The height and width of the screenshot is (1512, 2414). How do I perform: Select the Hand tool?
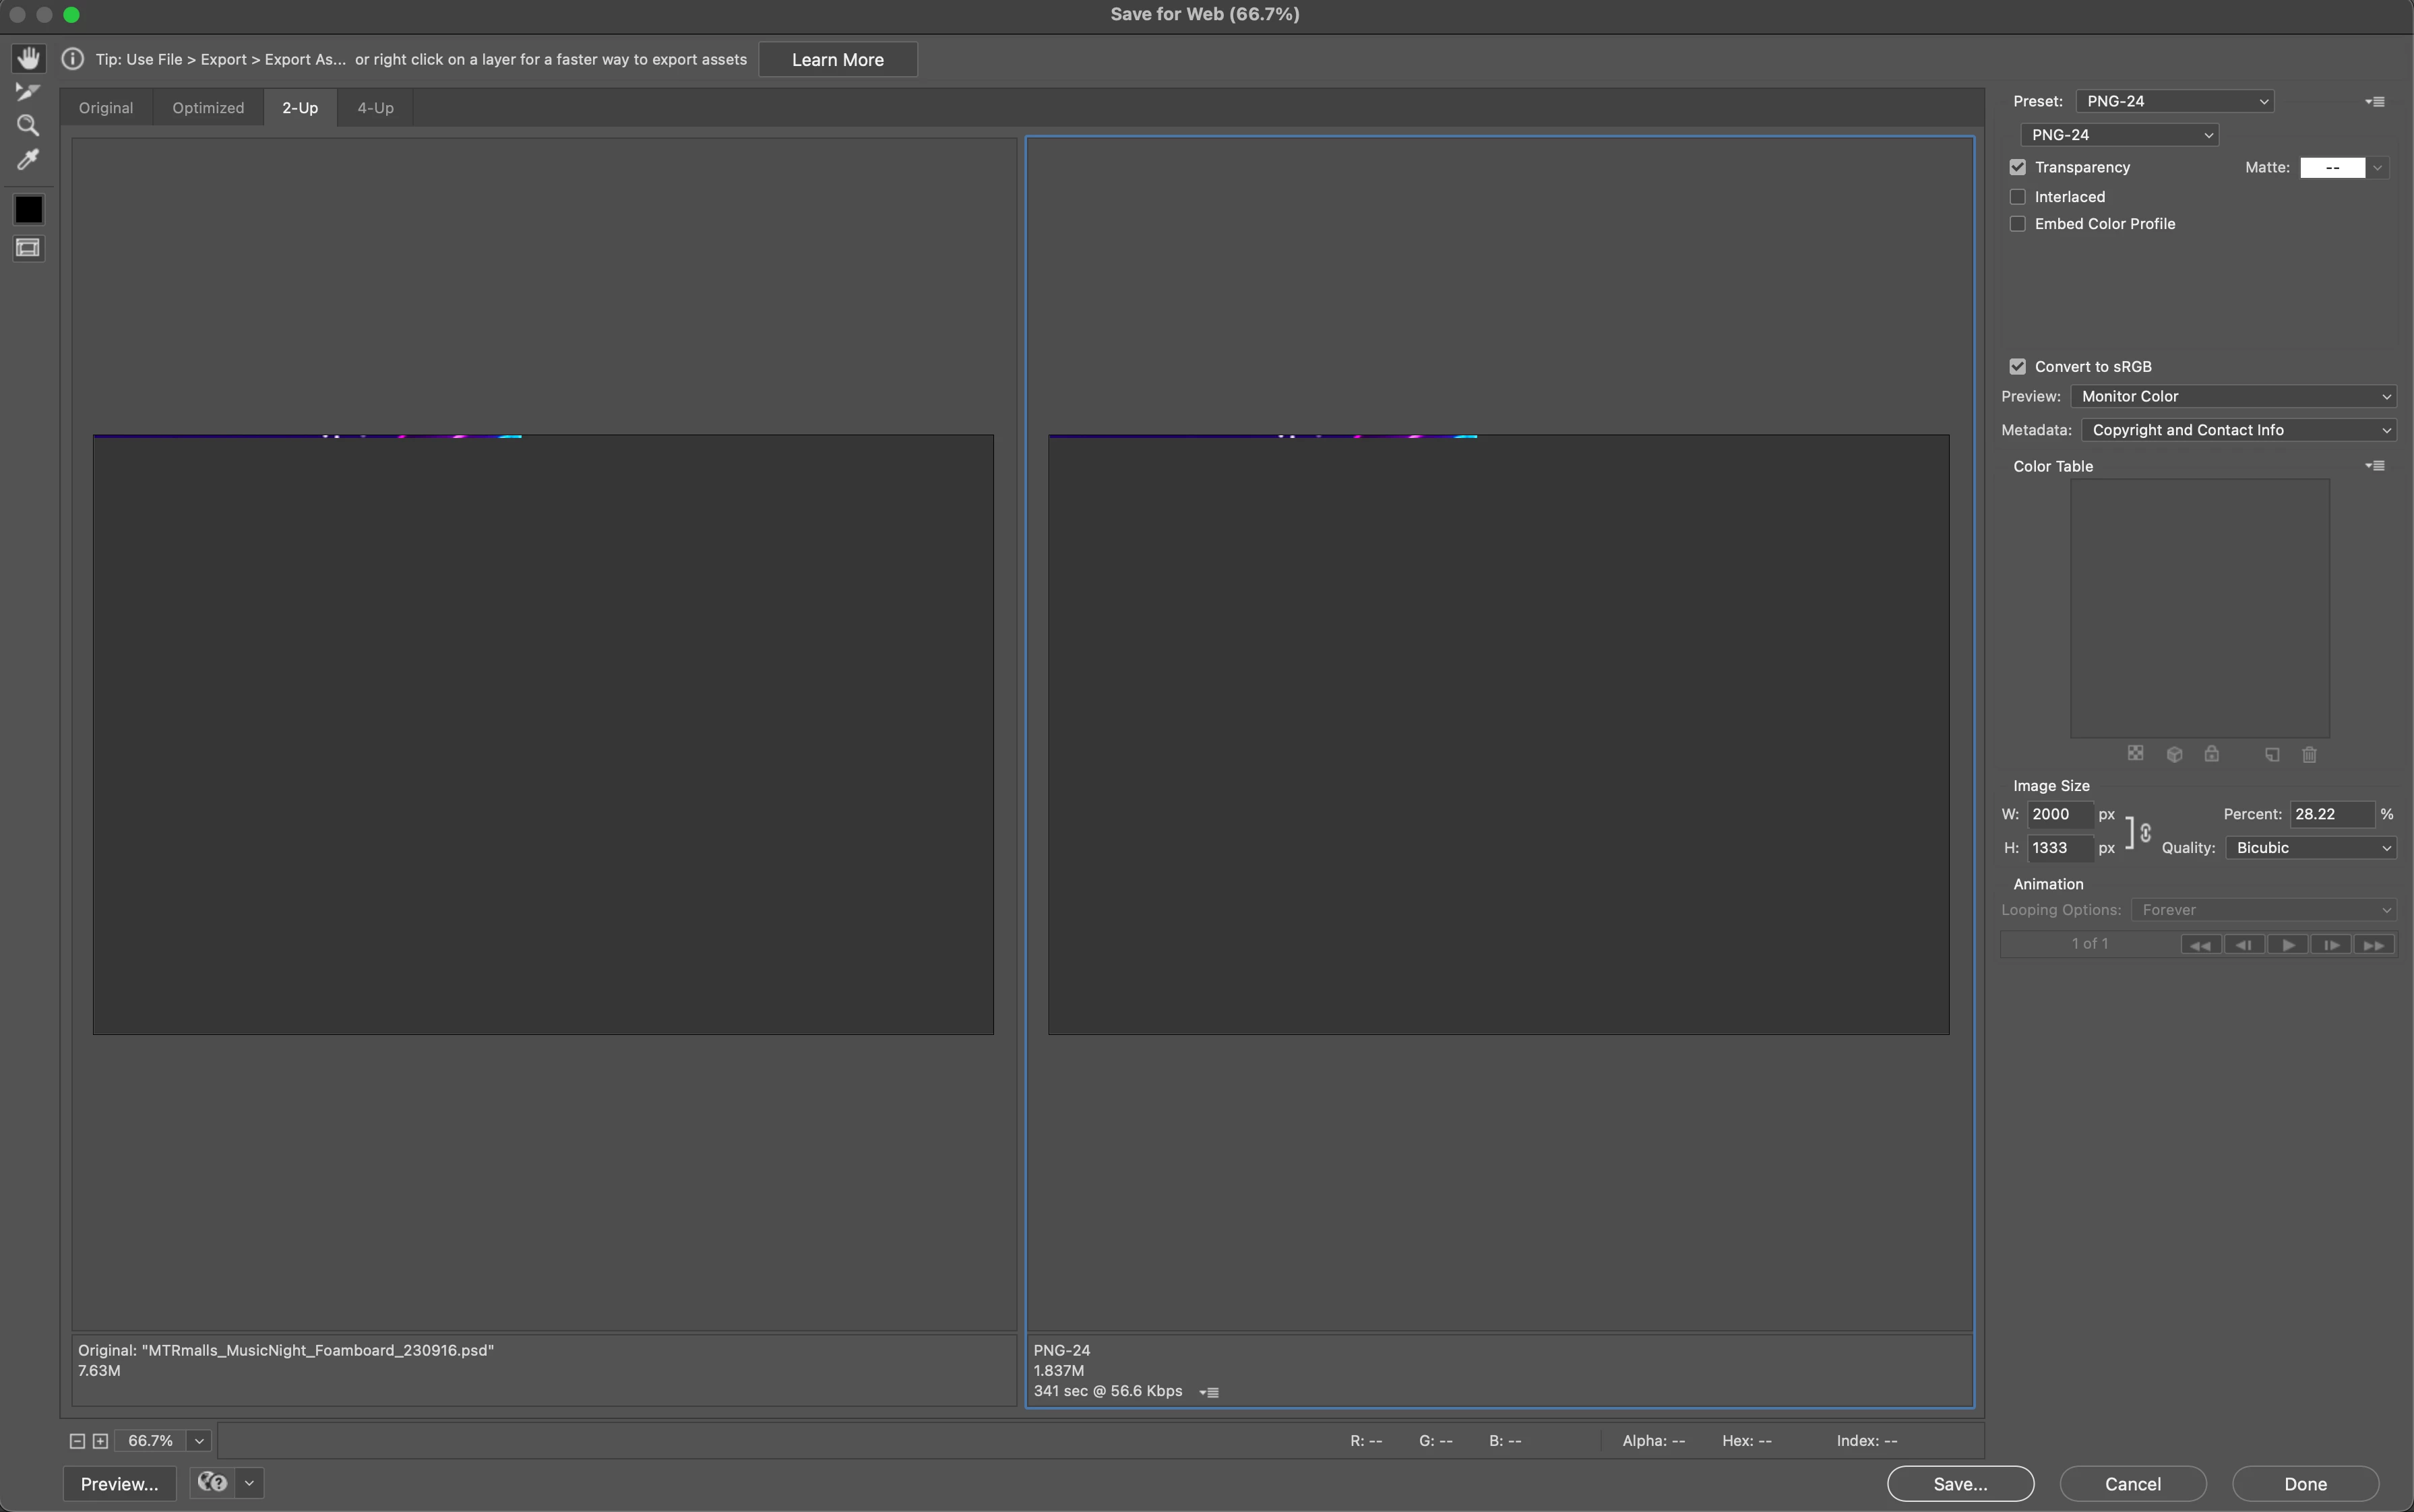[x=28, y=58]
